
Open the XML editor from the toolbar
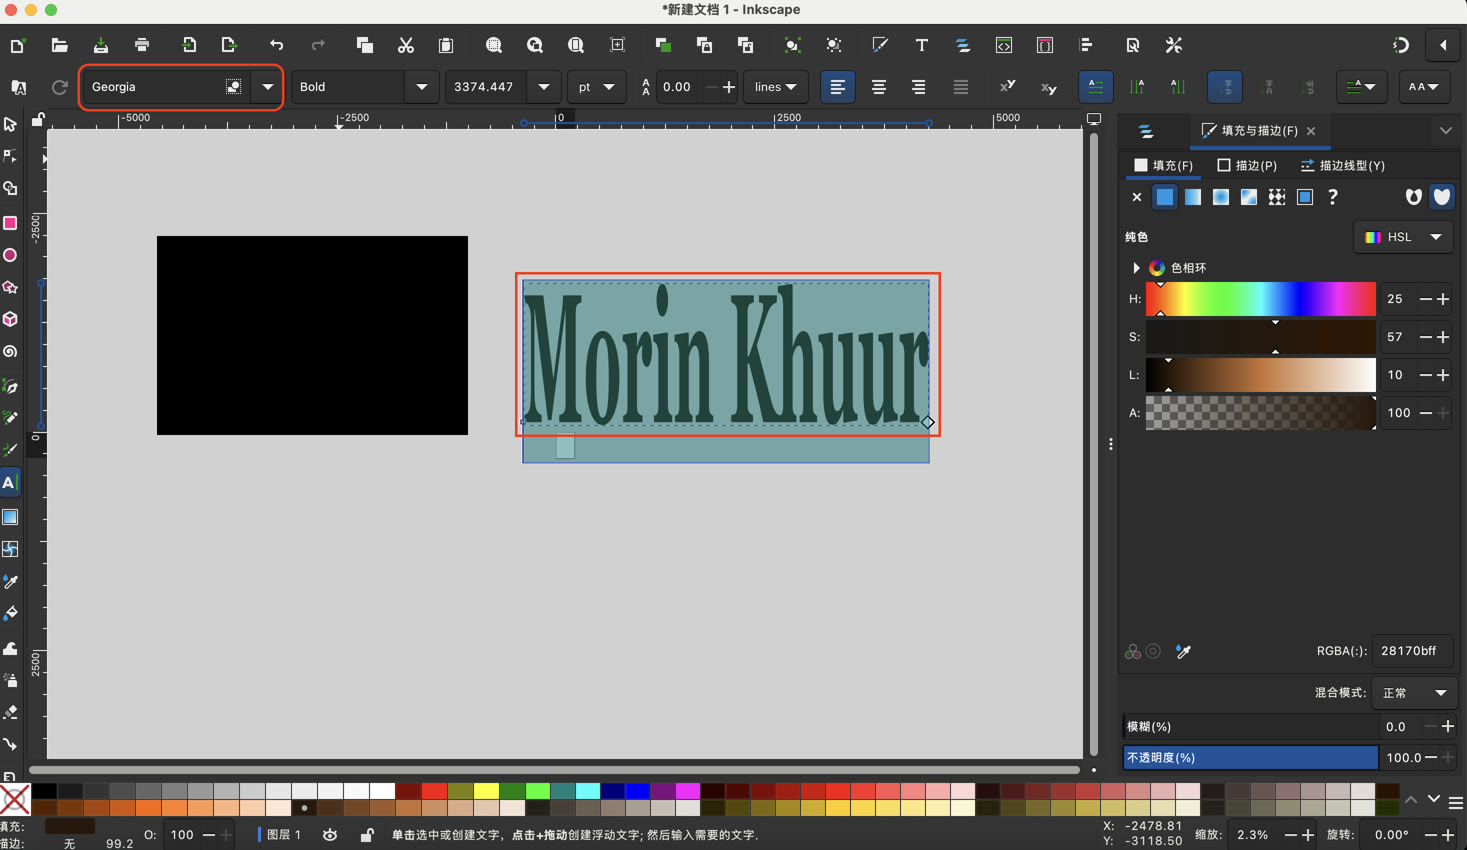[1003, 45]
